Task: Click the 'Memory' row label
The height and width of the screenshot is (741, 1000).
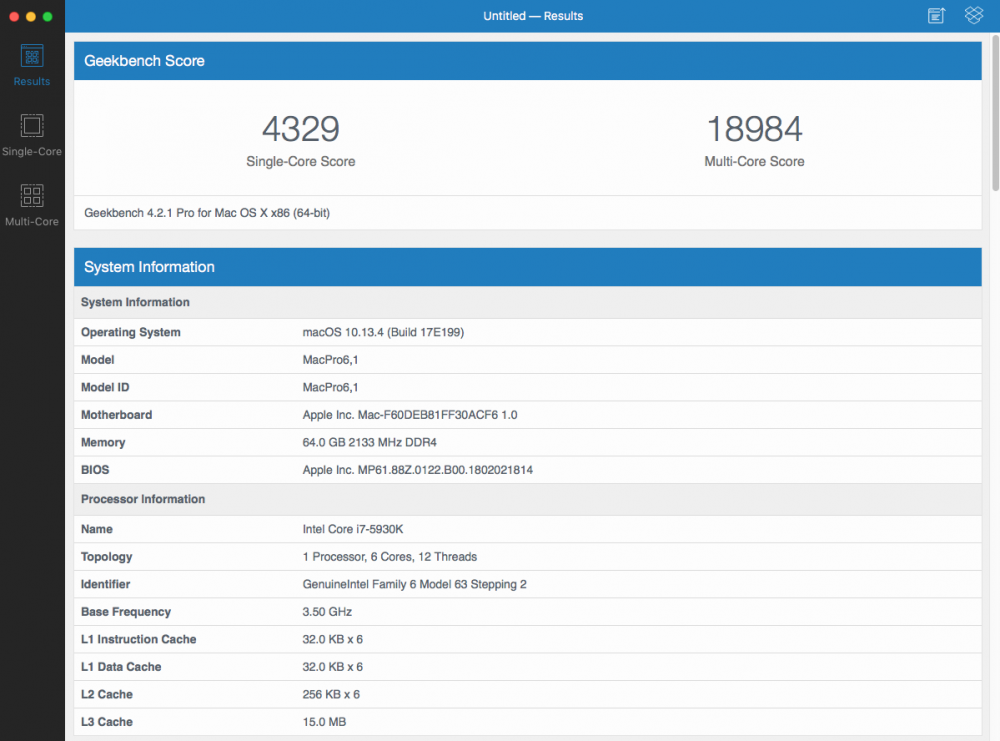Action: 103,442
